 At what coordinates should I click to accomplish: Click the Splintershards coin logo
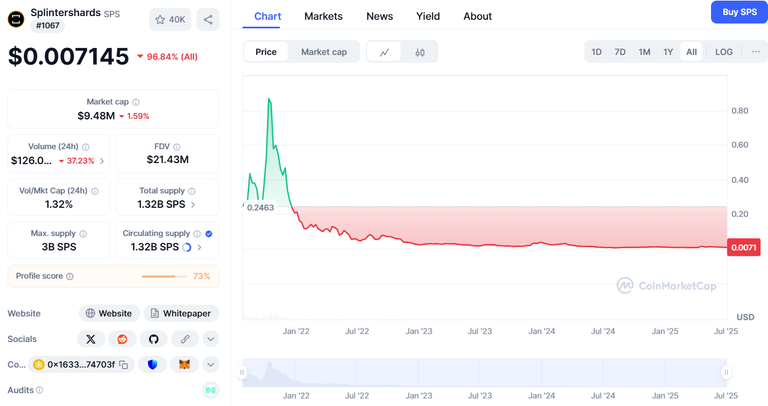click(16, 19)
